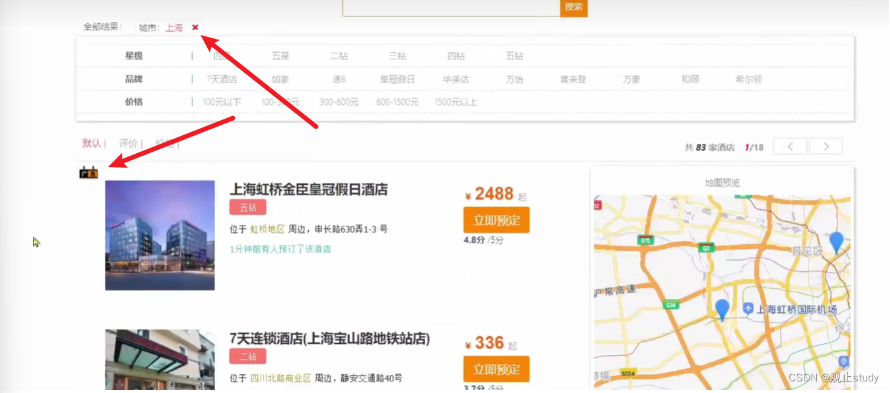Screen dimensions: 890x393
Task: Choose the 华美达 brand filter
Action: (456, 80)
